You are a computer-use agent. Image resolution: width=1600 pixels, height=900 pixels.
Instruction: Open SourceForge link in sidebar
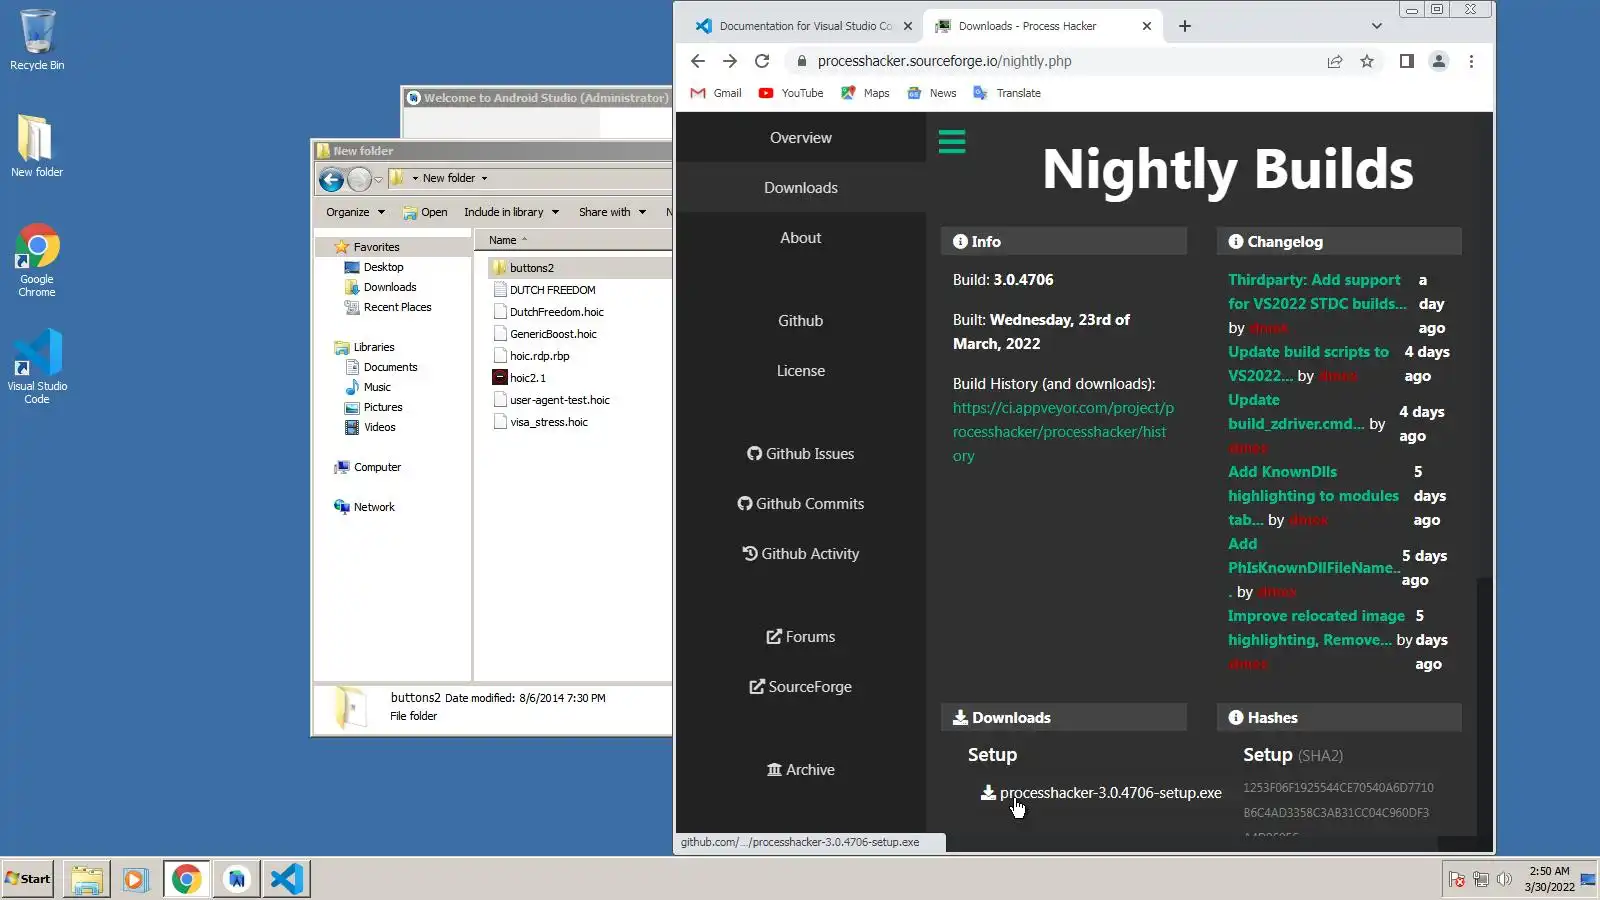800,687
